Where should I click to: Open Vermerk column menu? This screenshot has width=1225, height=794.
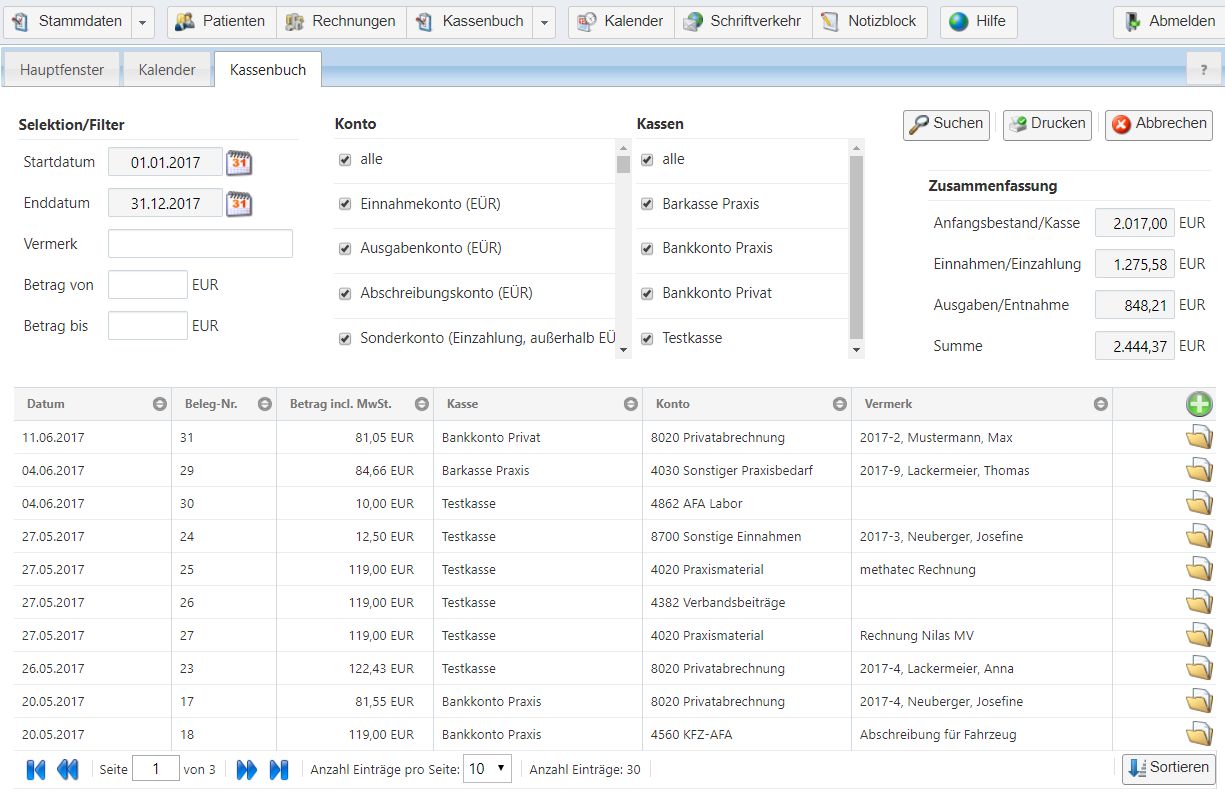[x=1100, y=404]
